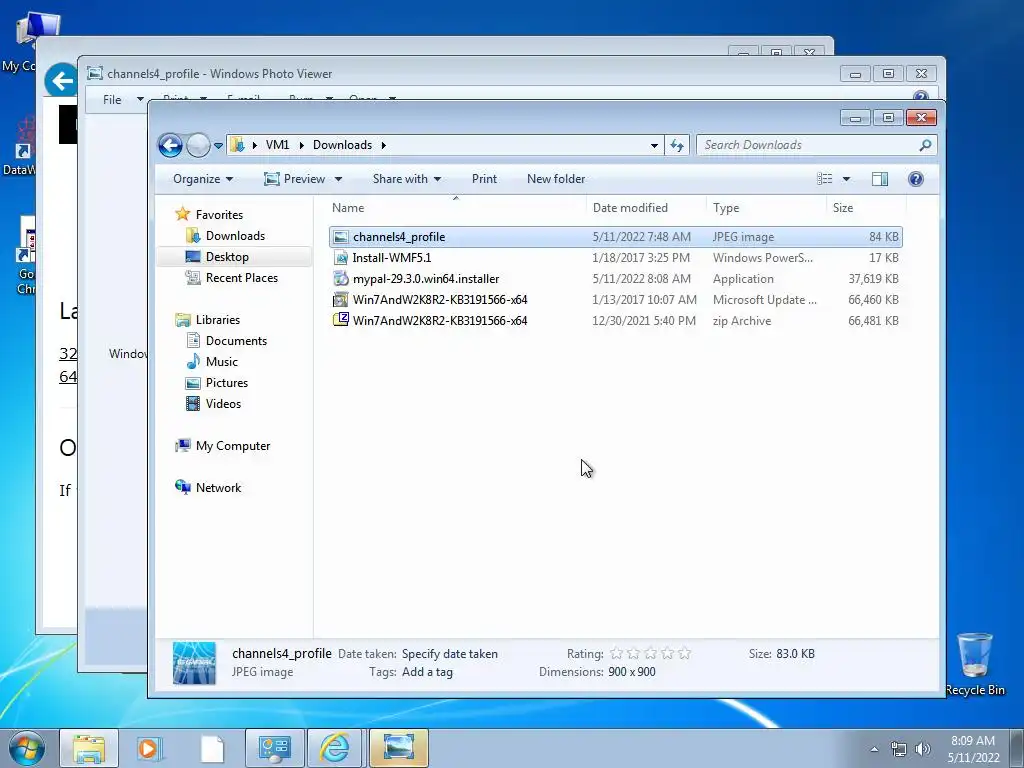The image size is (1024, 768).
Task: Open the Share with menu
Action: (x=406, y=179)
